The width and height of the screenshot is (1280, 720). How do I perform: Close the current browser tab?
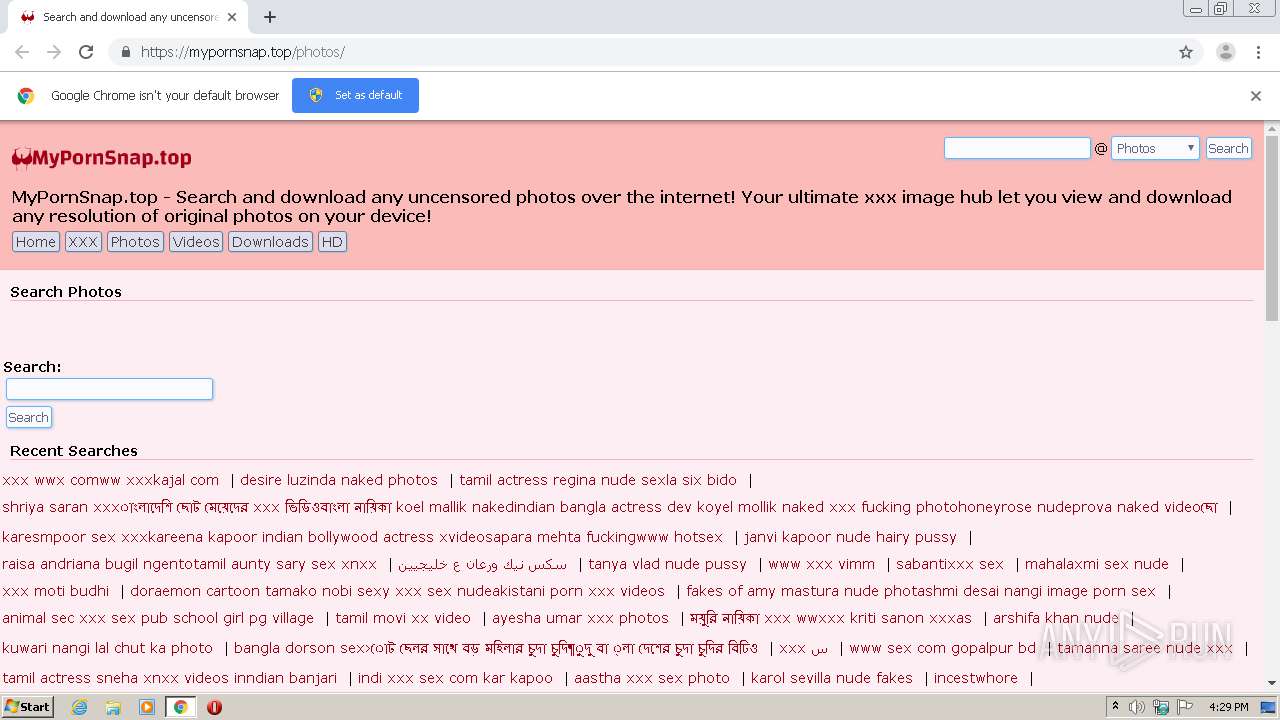(232, 17)
